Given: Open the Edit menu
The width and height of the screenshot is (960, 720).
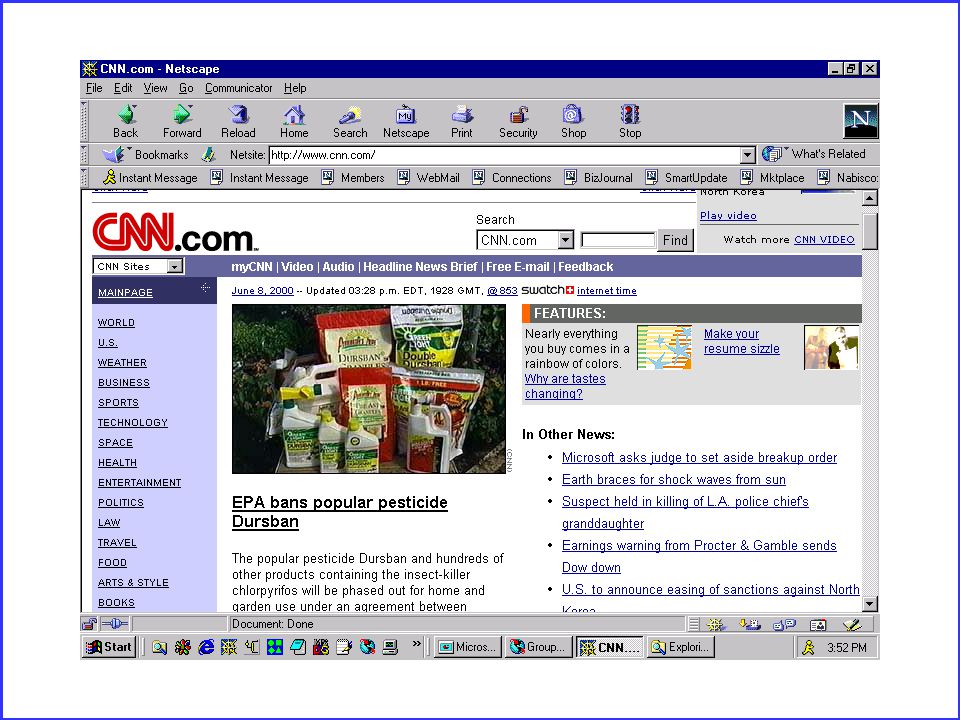Looking at the screenshot, I should 123,88.
